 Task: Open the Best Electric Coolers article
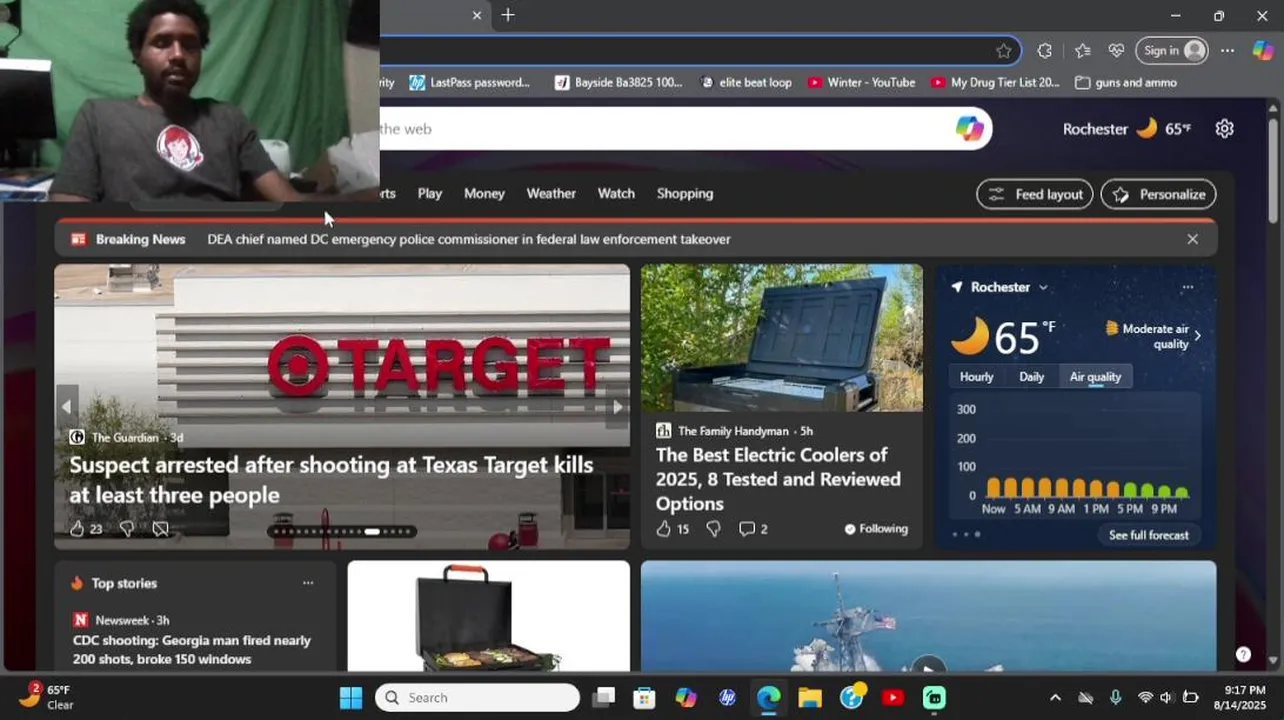(x=778, y=479)
